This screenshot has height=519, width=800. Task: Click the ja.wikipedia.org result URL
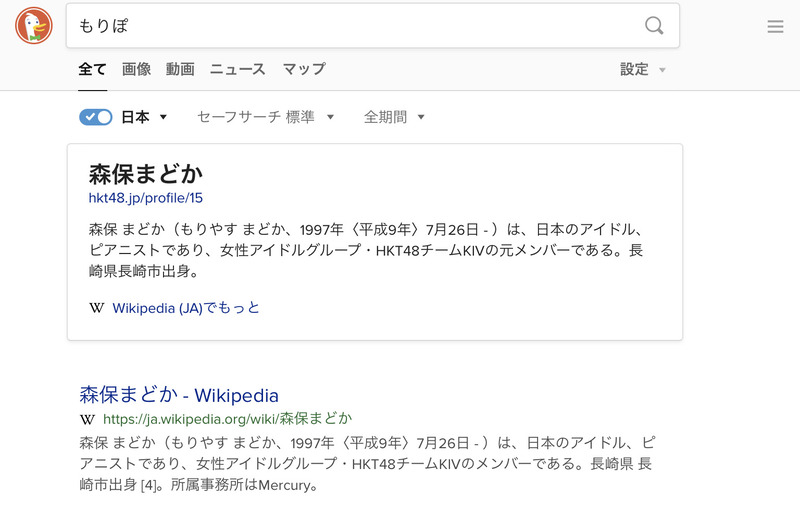point(227,419)
